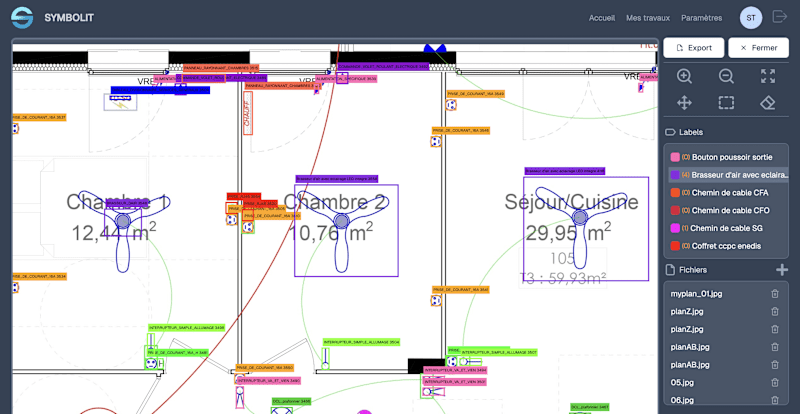Click the Fichiers section heading
The image size is (800, 414).
(693, 270)
